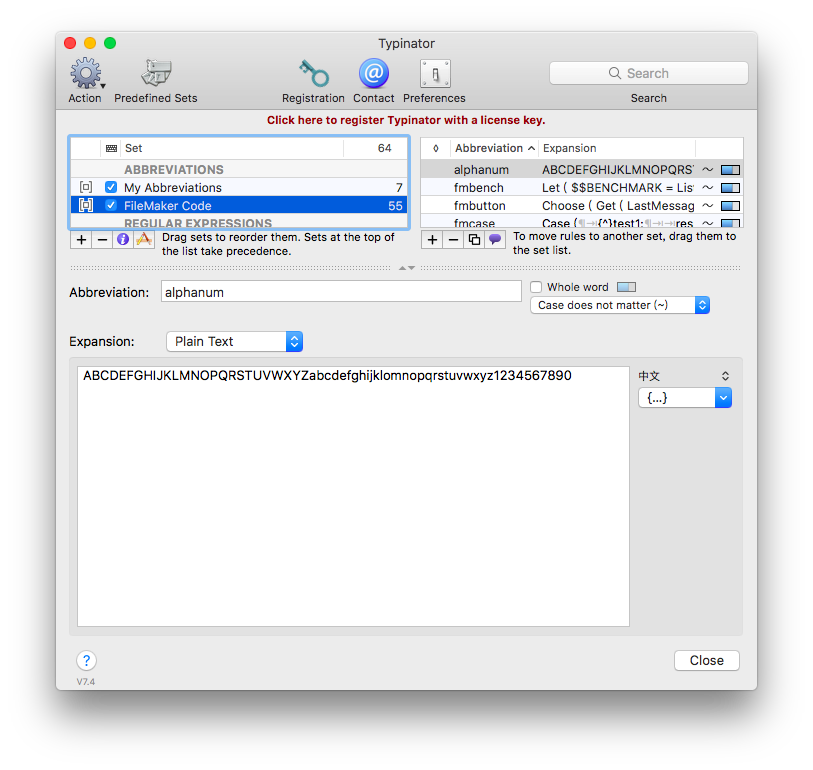
Task: Open help with the question mark button
Action: click(87, 661)
